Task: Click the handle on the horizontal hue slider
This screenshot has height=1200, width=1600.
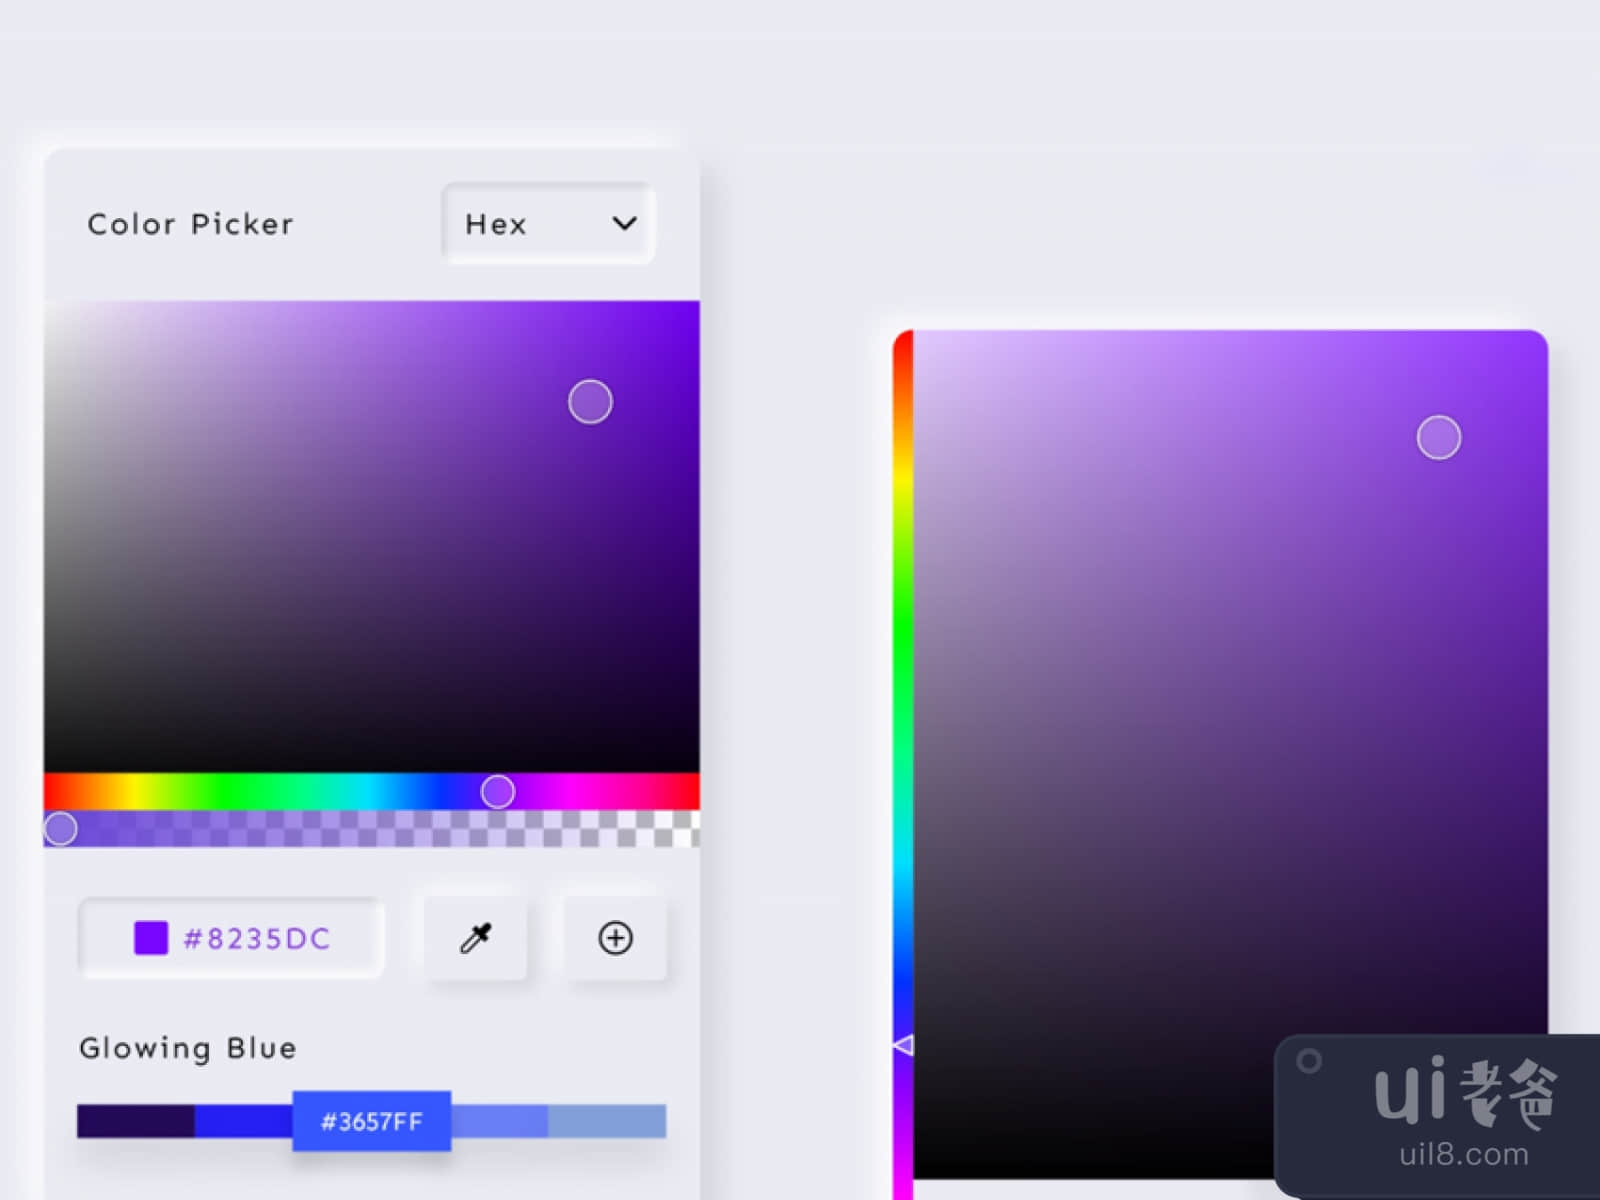Action: pyautogui.click(x=498, y=792)
